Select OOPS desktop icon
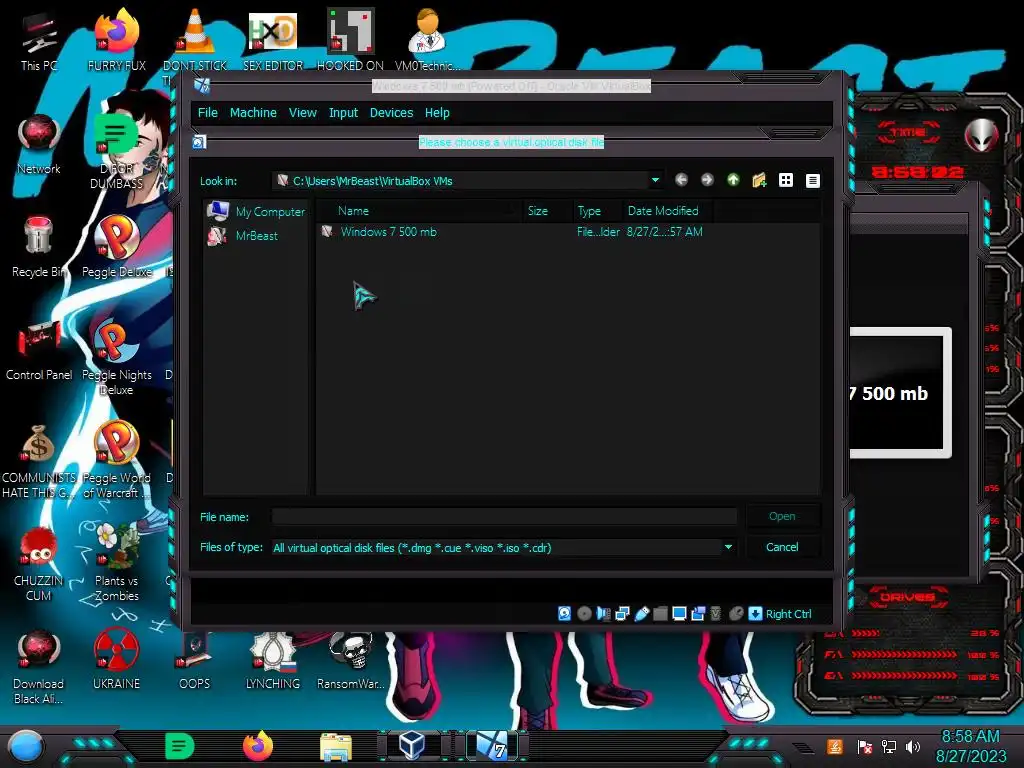The width and height of the screenshot is (1024, 768). coord(195,660)
